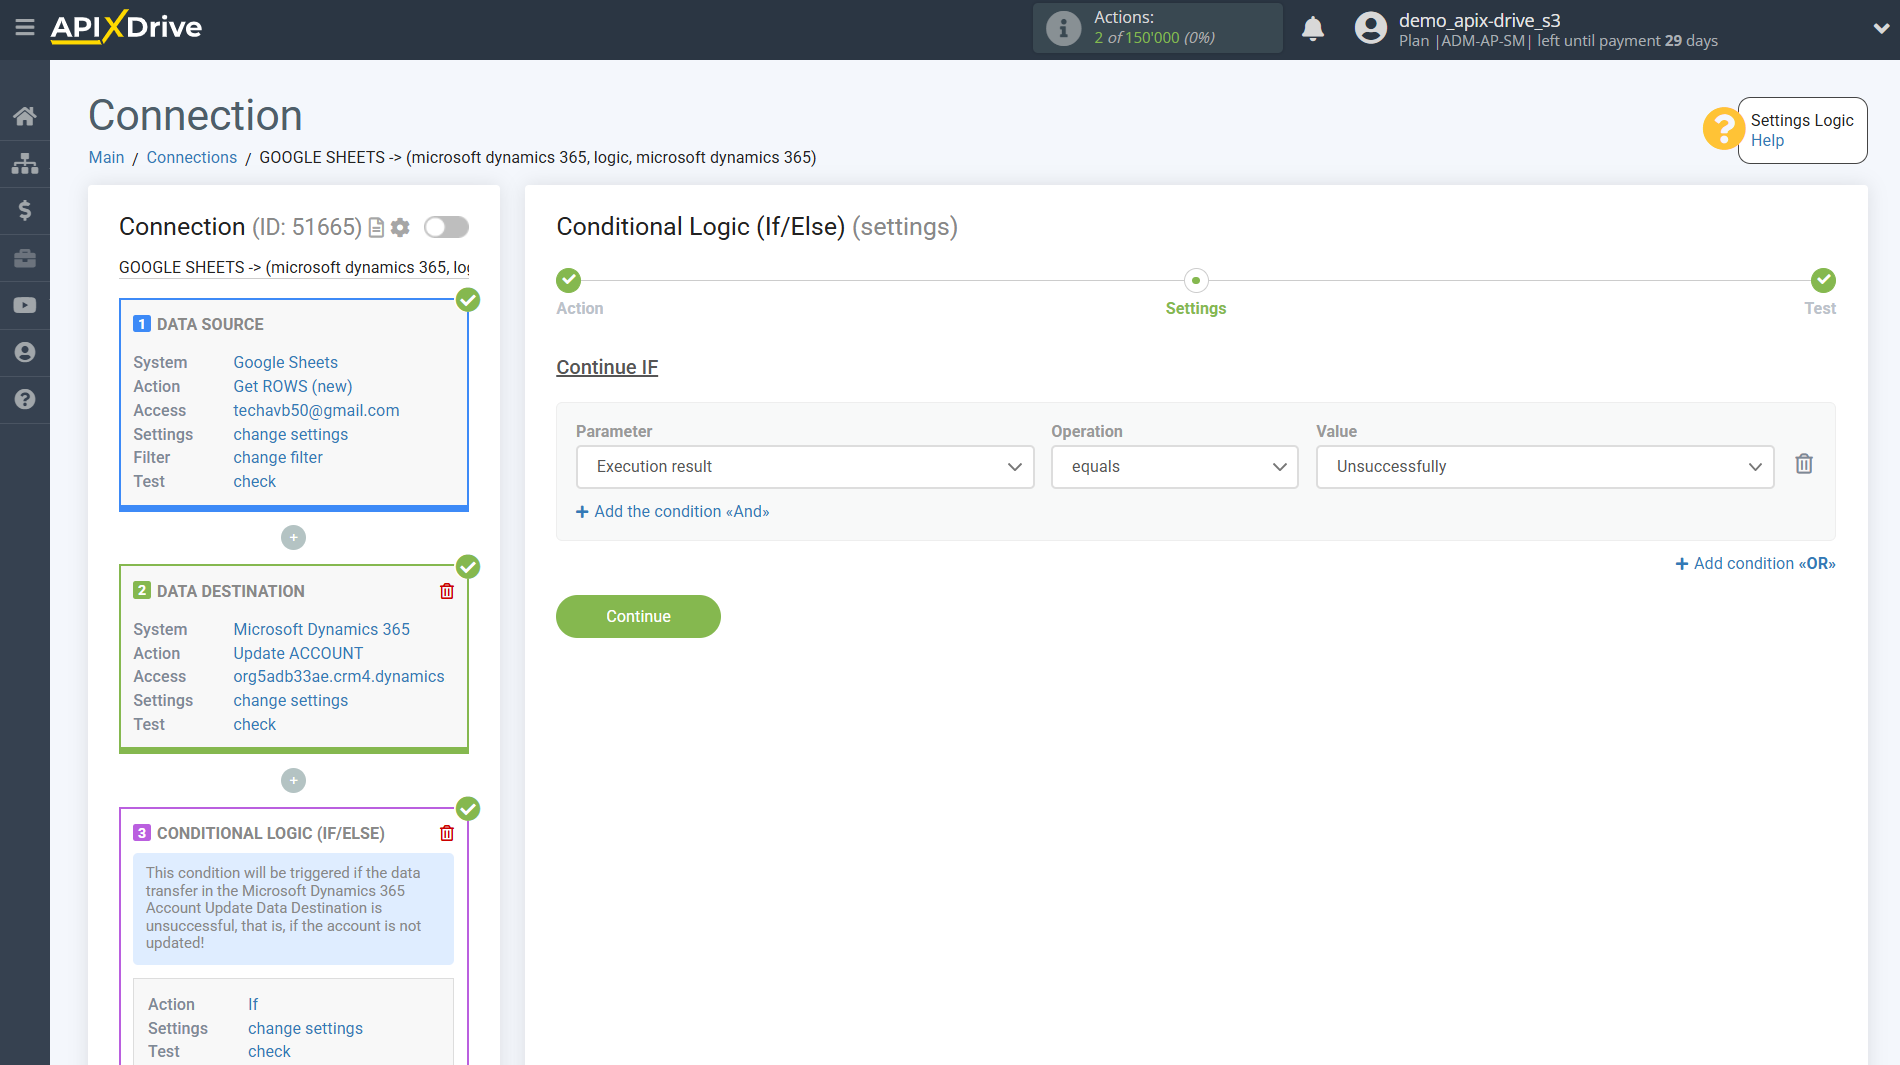Expand the account menu chevron
This screenshot has height=1065, width=1900.
pyautogui.click(x=1880, y=28)
